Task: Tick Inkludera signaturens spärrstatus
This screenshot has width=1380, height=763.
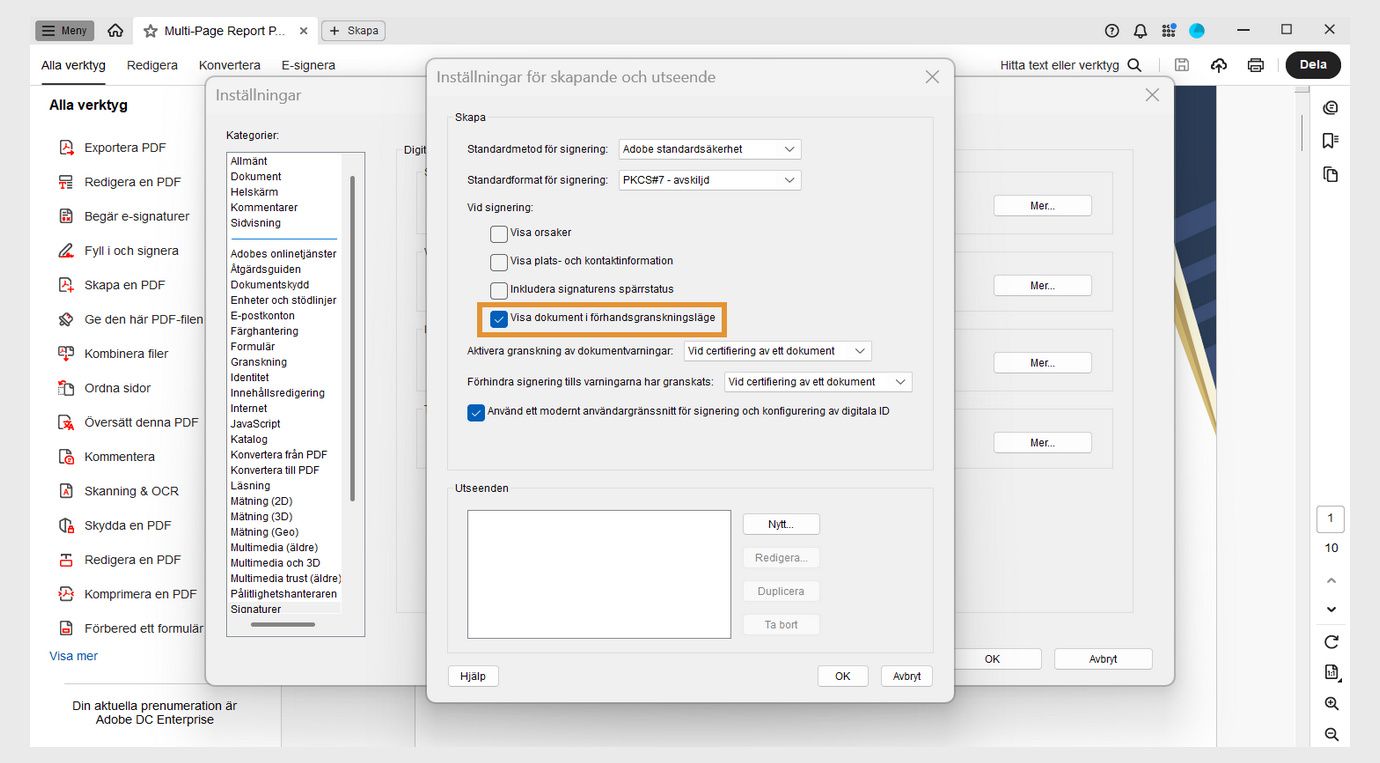Action: pos(499,290)
